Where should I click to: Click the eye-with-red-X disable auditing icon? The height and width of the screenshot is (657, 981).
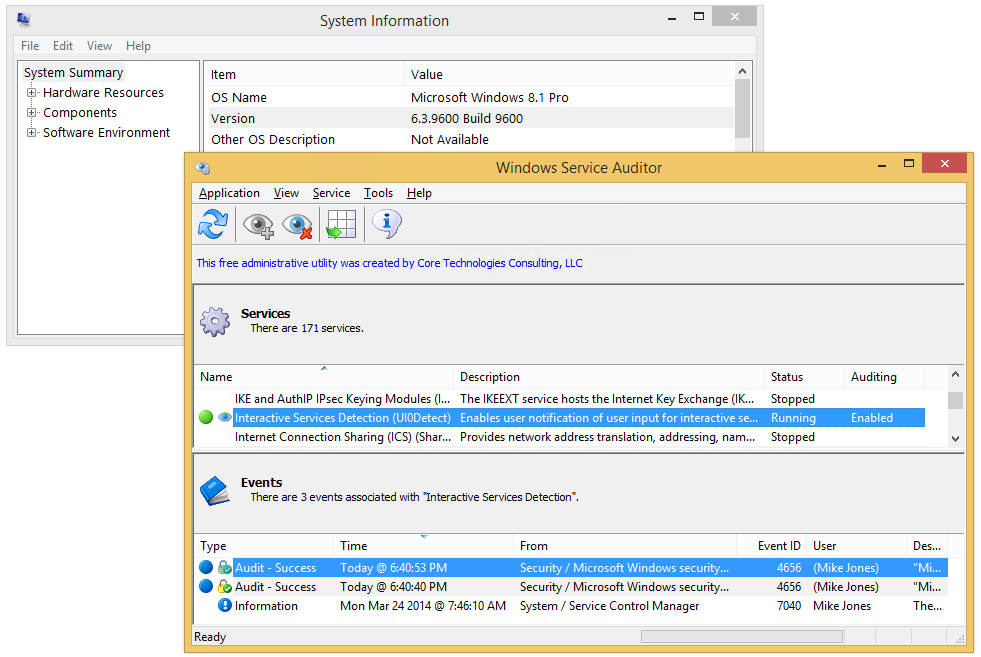click(297, 225)
